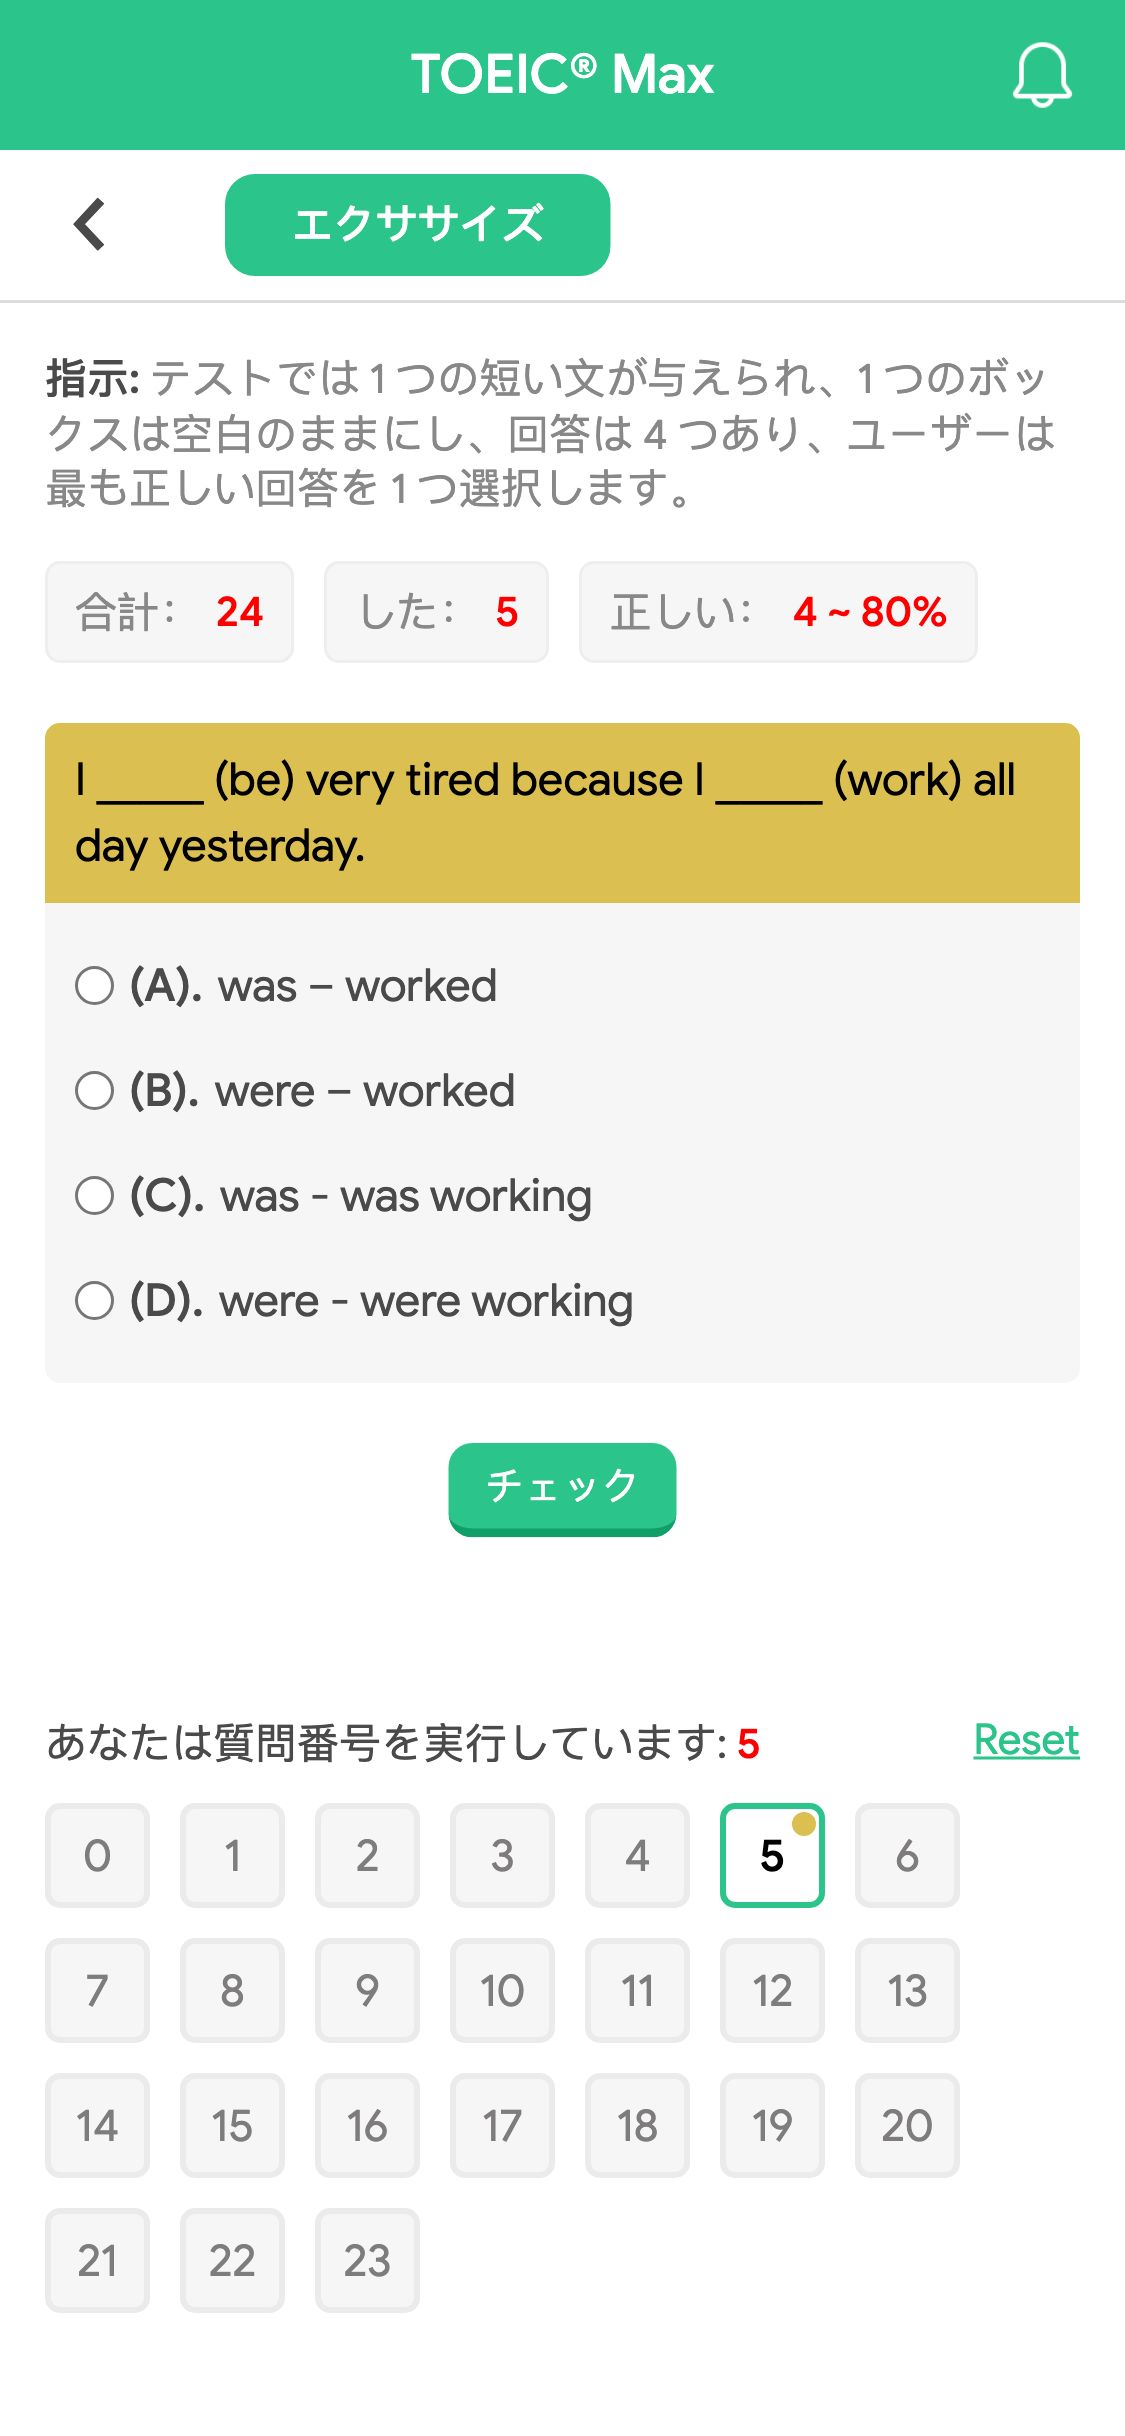Go to question 12
1125x2436 pixels.
(x=772, y=1990)
